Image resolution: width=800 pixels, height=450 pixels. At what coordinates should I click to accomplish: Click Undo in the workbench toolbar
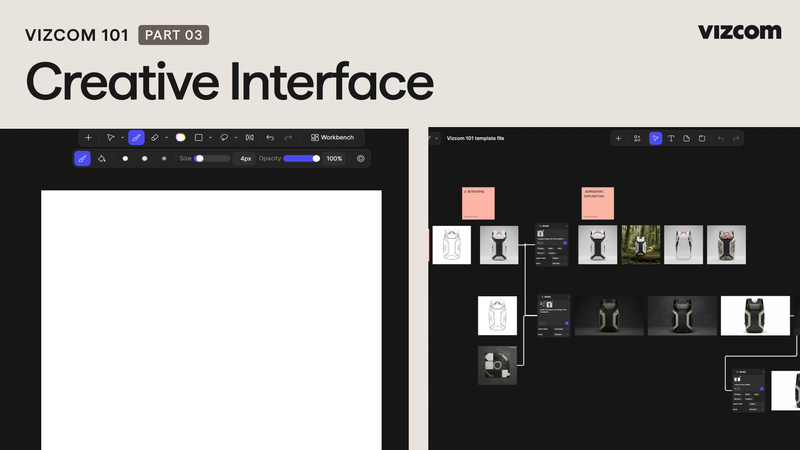click(x=720, y=139)
